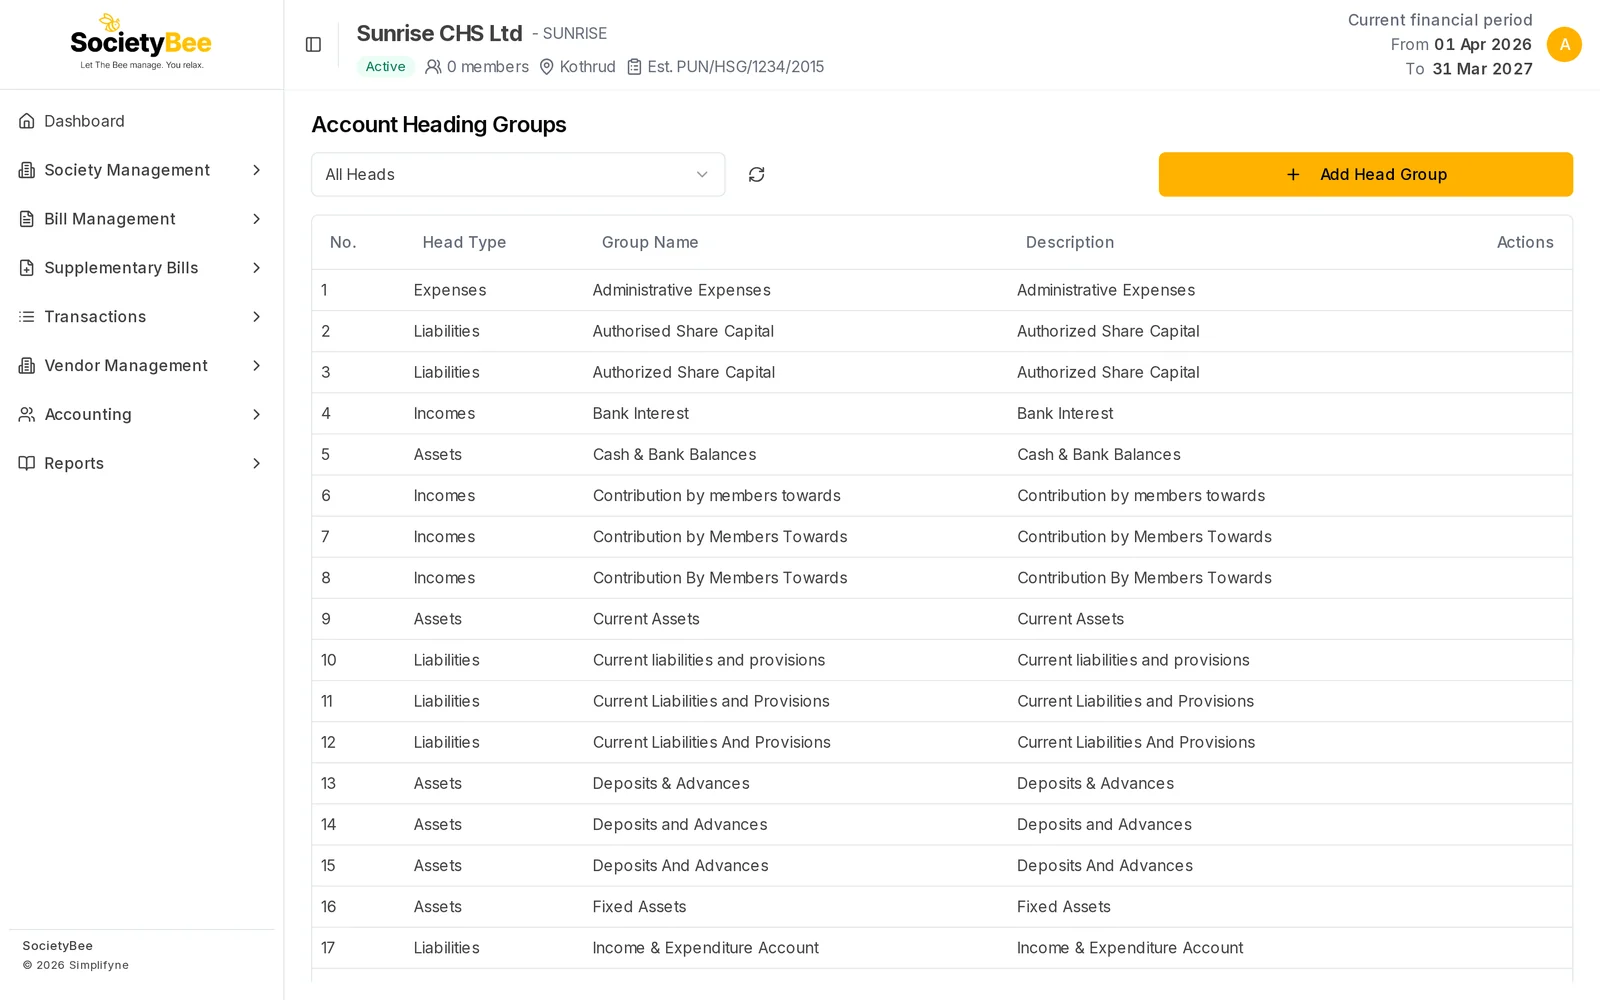Screen dimensions: 1600x1000
Task: Click the Bill Management document icon
Action: [x=27, y=219]
